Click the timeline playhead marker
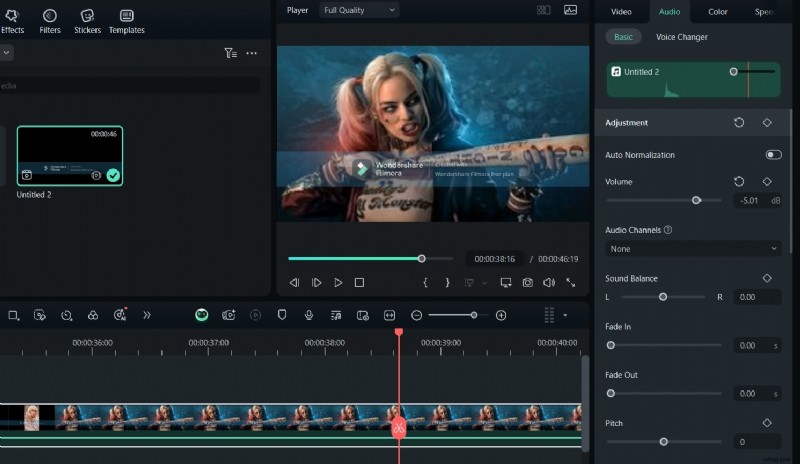The image size is (800, 464). 398,332
